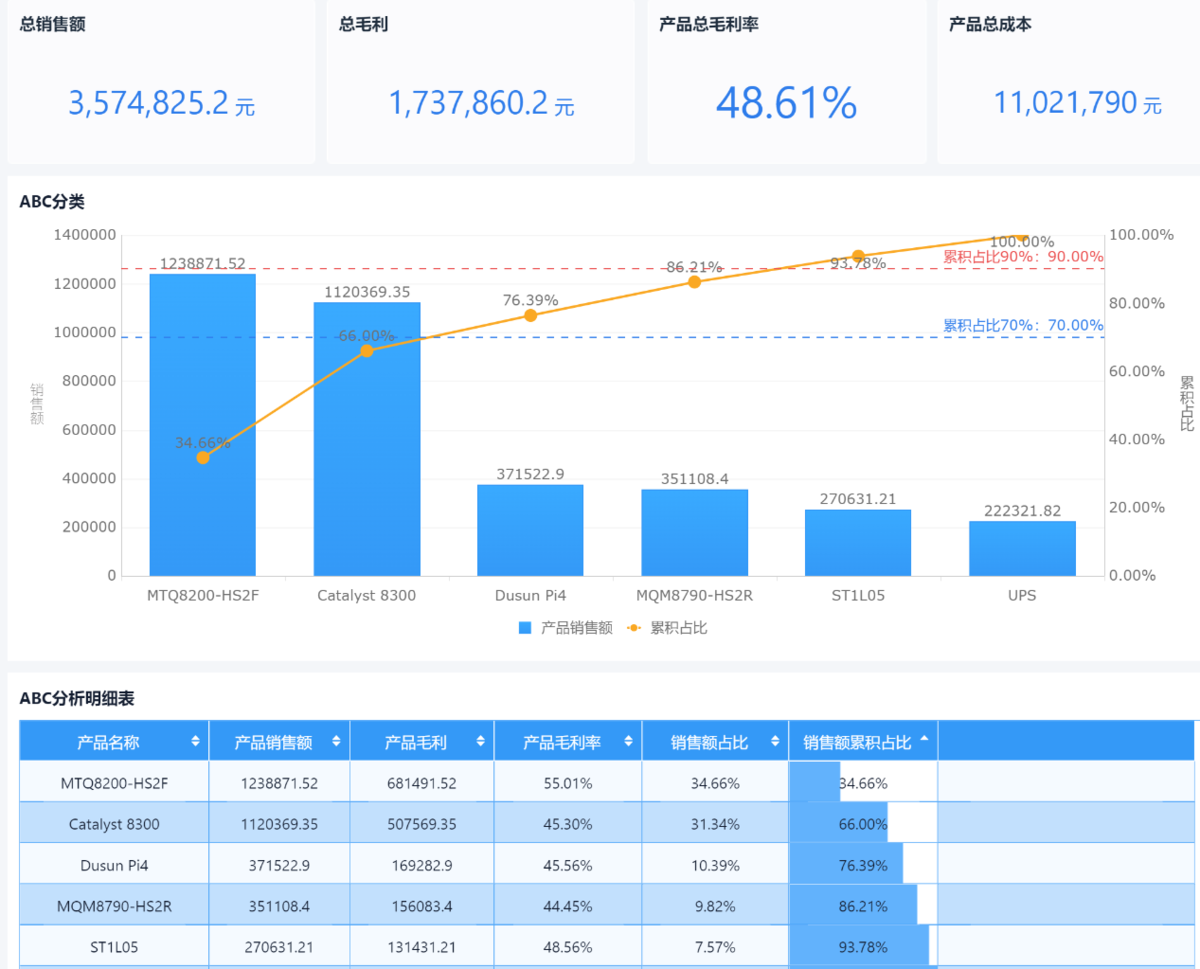Click the orange 66.00% data point marker
Image resolution: width=1200 pixels, height=969 pixels.
tap(367, 351)
